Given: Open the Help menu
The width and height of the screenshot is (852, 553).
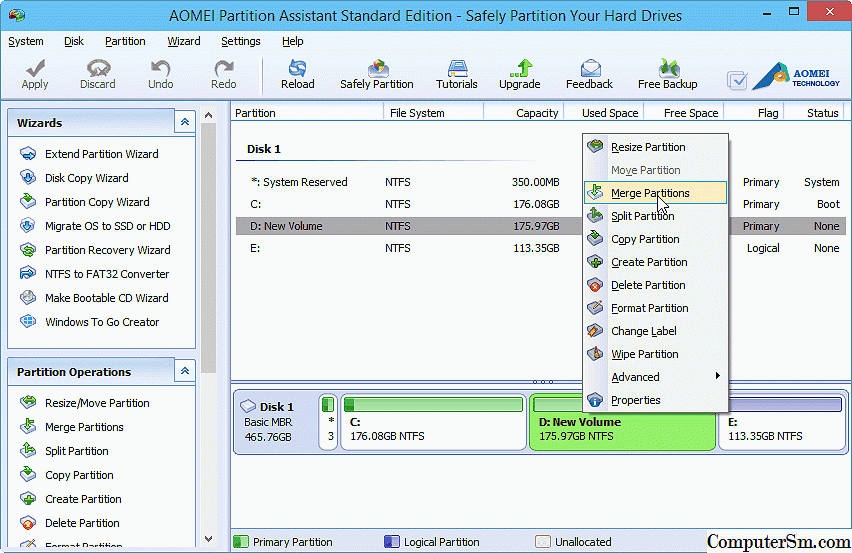Looking at the screenshot, I should [292, 41].
